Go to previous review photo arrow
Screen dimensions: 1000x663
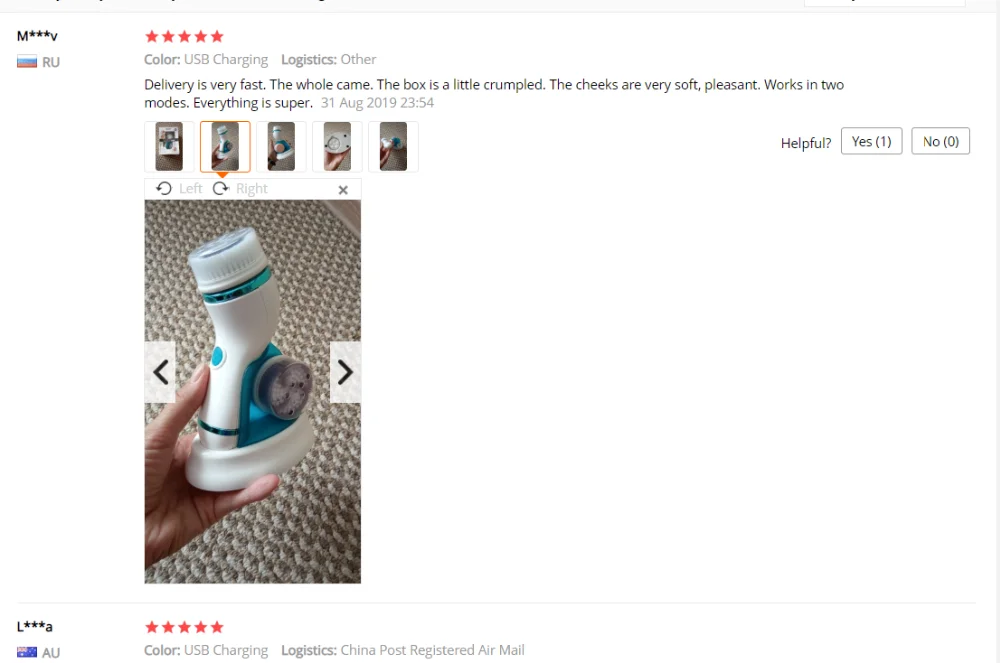[160, 372]
